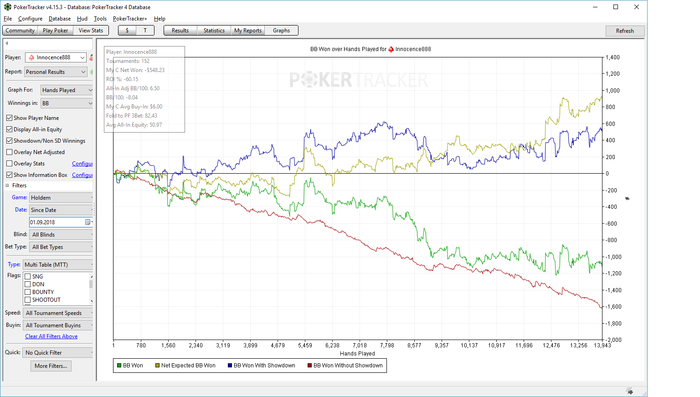Image resolution: width=700 pixels, height=397 pixels.
Task: Switch to the My Reports tab
Action: tap(248, 30)
